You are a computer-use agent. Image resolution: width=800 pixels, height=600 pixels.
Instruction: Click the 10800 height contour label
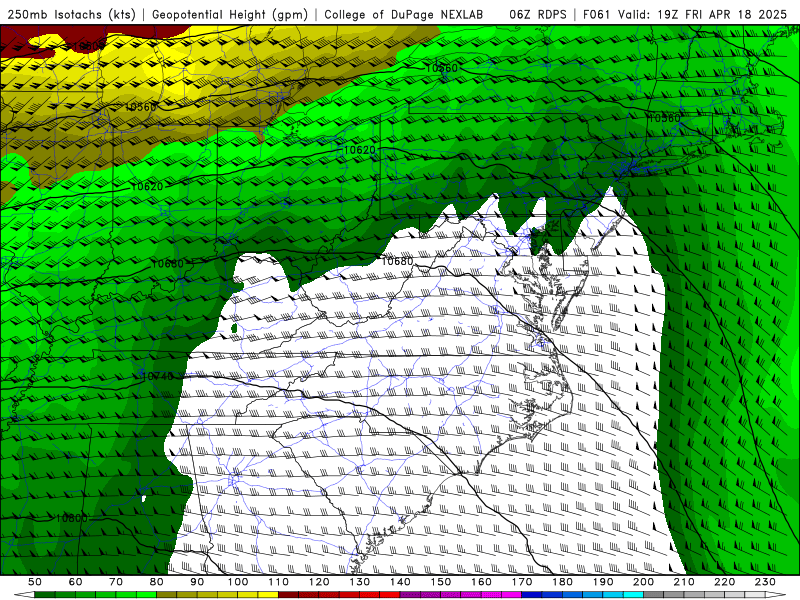(72, 518)
